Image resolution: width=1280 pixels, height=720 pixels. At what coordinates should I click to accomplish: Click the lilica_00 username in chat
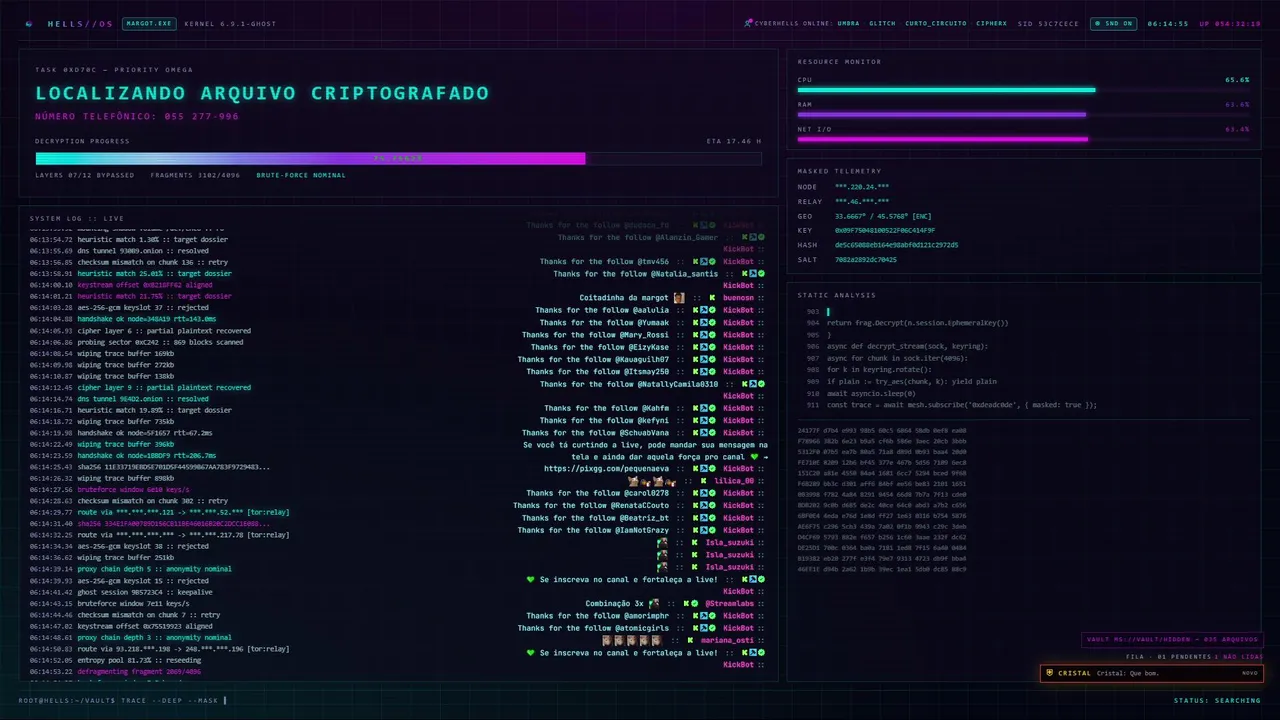(x=734, y=481)
